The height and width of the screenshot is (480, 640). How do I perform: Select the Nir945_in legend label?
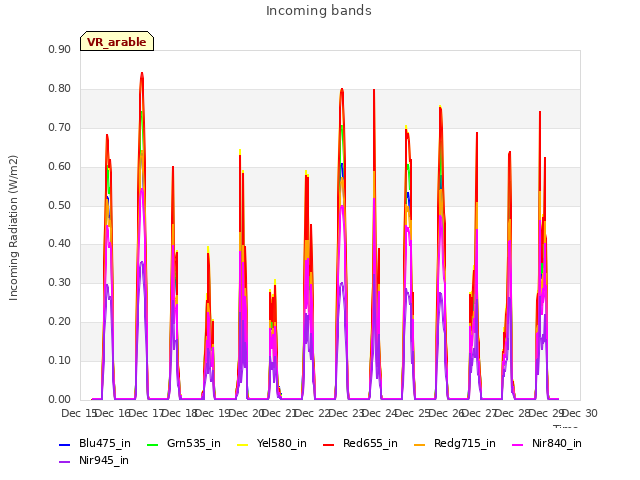tap(104, 460)
